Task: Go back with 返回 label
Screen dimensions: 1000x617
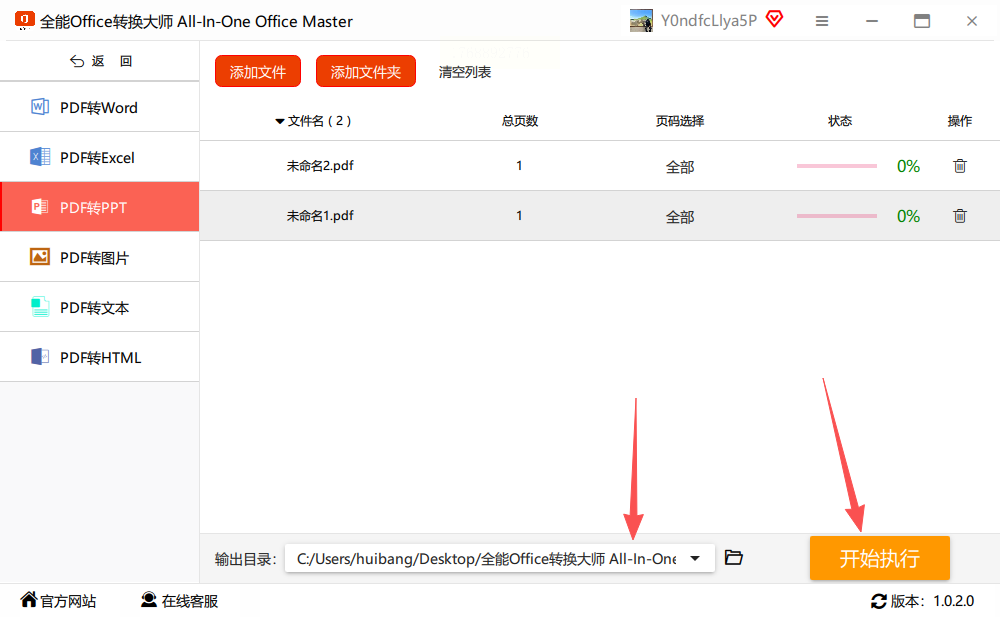Action: [x=112, y=61]
